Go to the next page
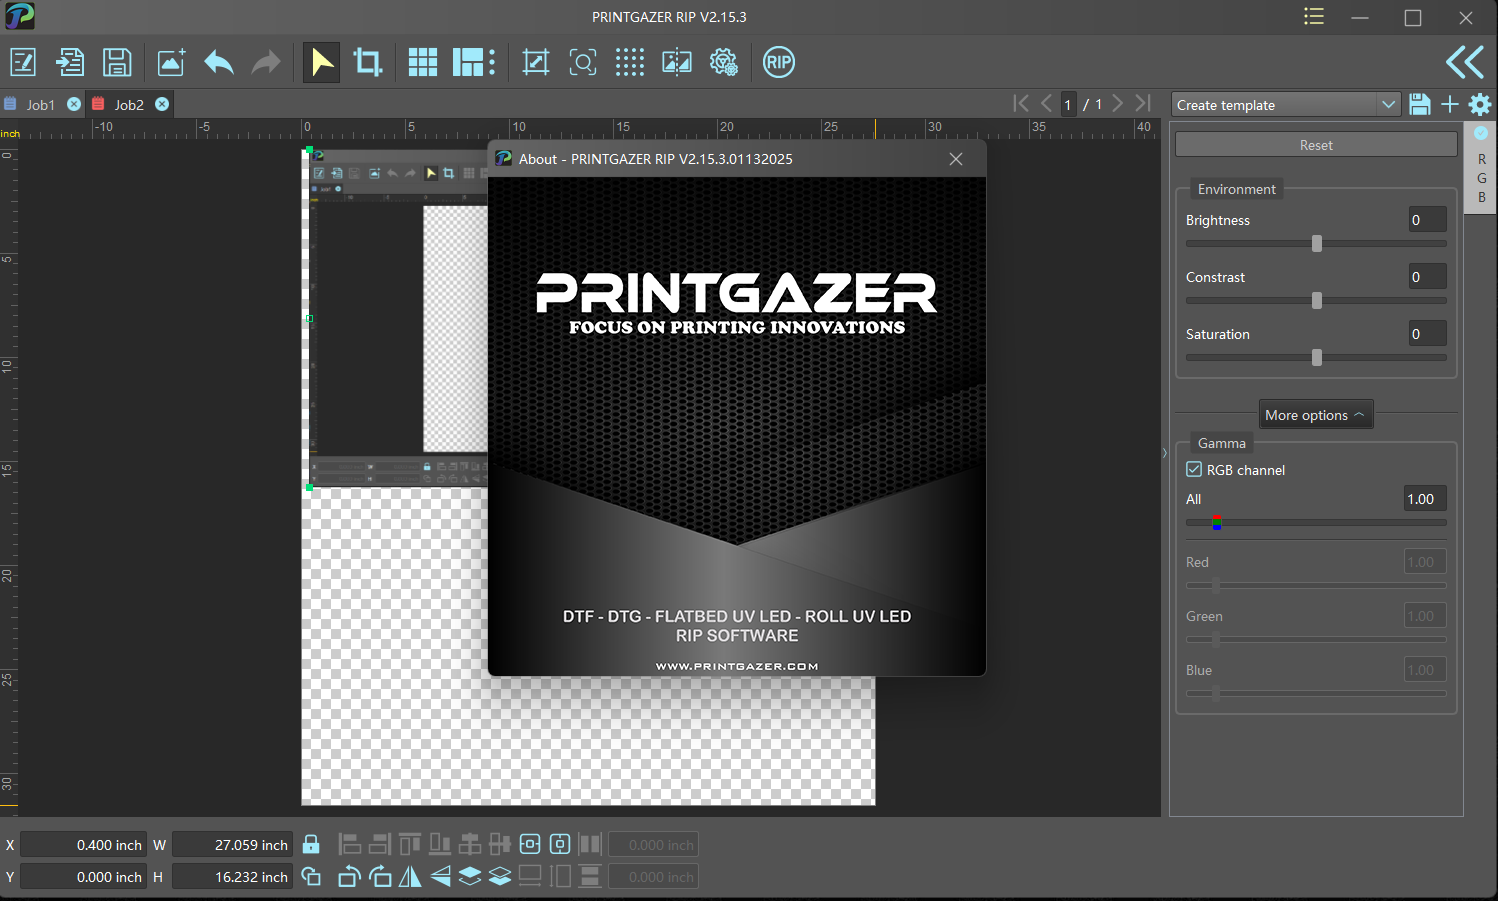The width and height of the screenshot is (1498, 901). (x=1118, y=104)
